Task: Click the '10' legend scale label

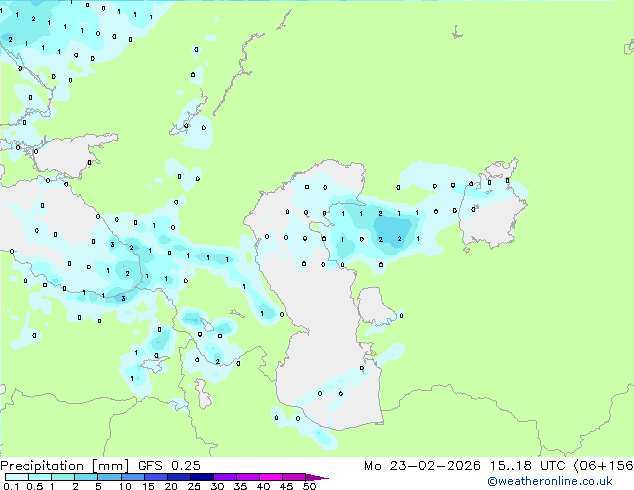Action: click(125, 486)
